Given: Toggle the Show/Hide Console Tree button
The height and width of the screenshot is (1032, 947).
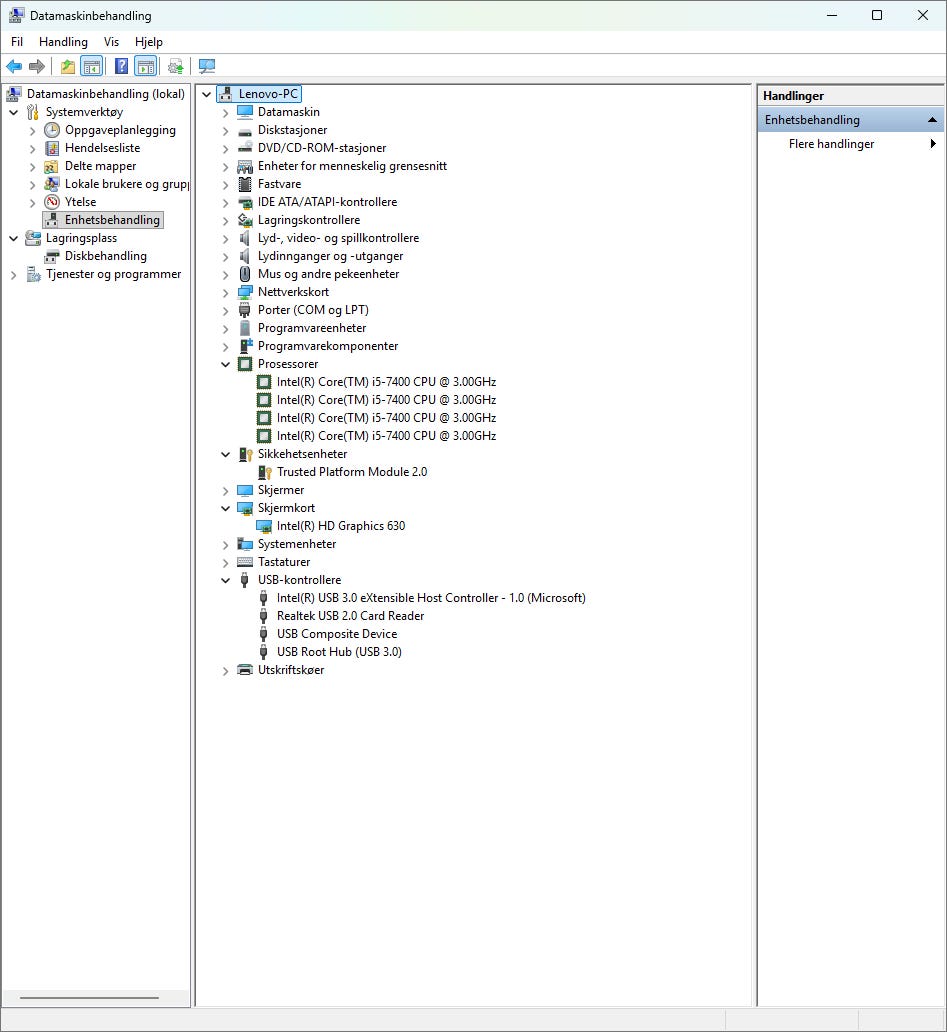Looking at the screenshot, I should 91,66.
